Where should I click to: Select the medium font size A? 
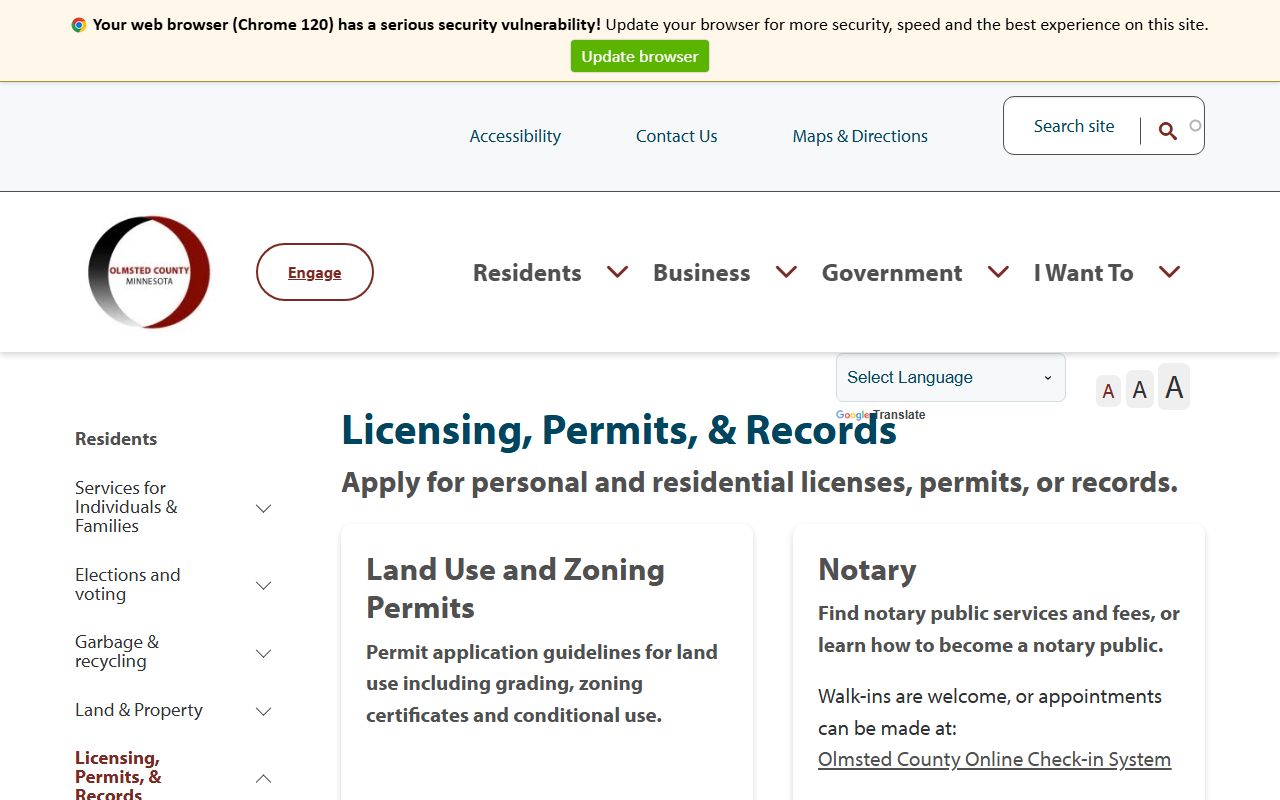1140,389
